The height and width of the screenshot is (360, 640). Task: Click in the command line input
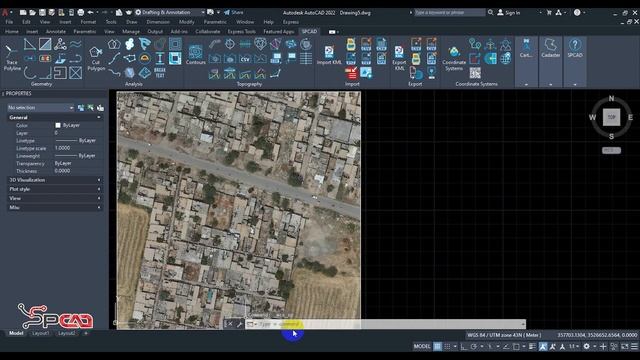coord(385,324)
